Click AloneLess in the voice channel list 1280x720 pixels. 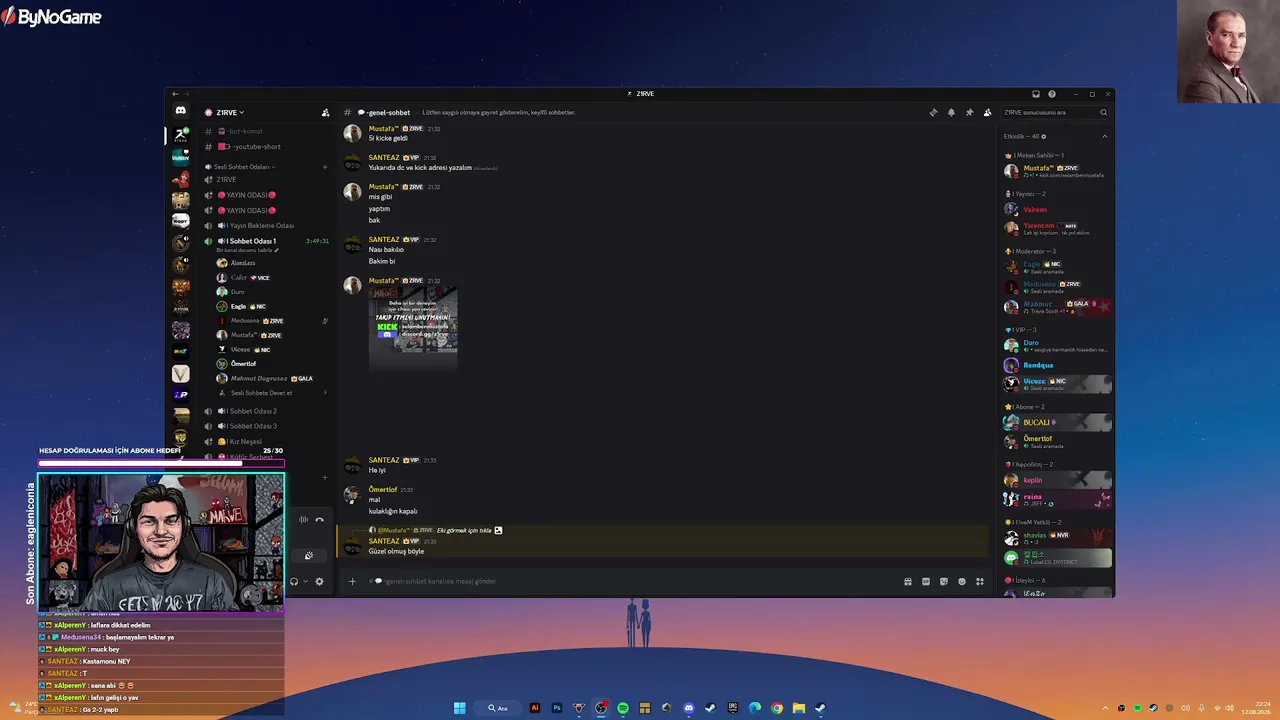pyautogui.click(x=243, y=263)
